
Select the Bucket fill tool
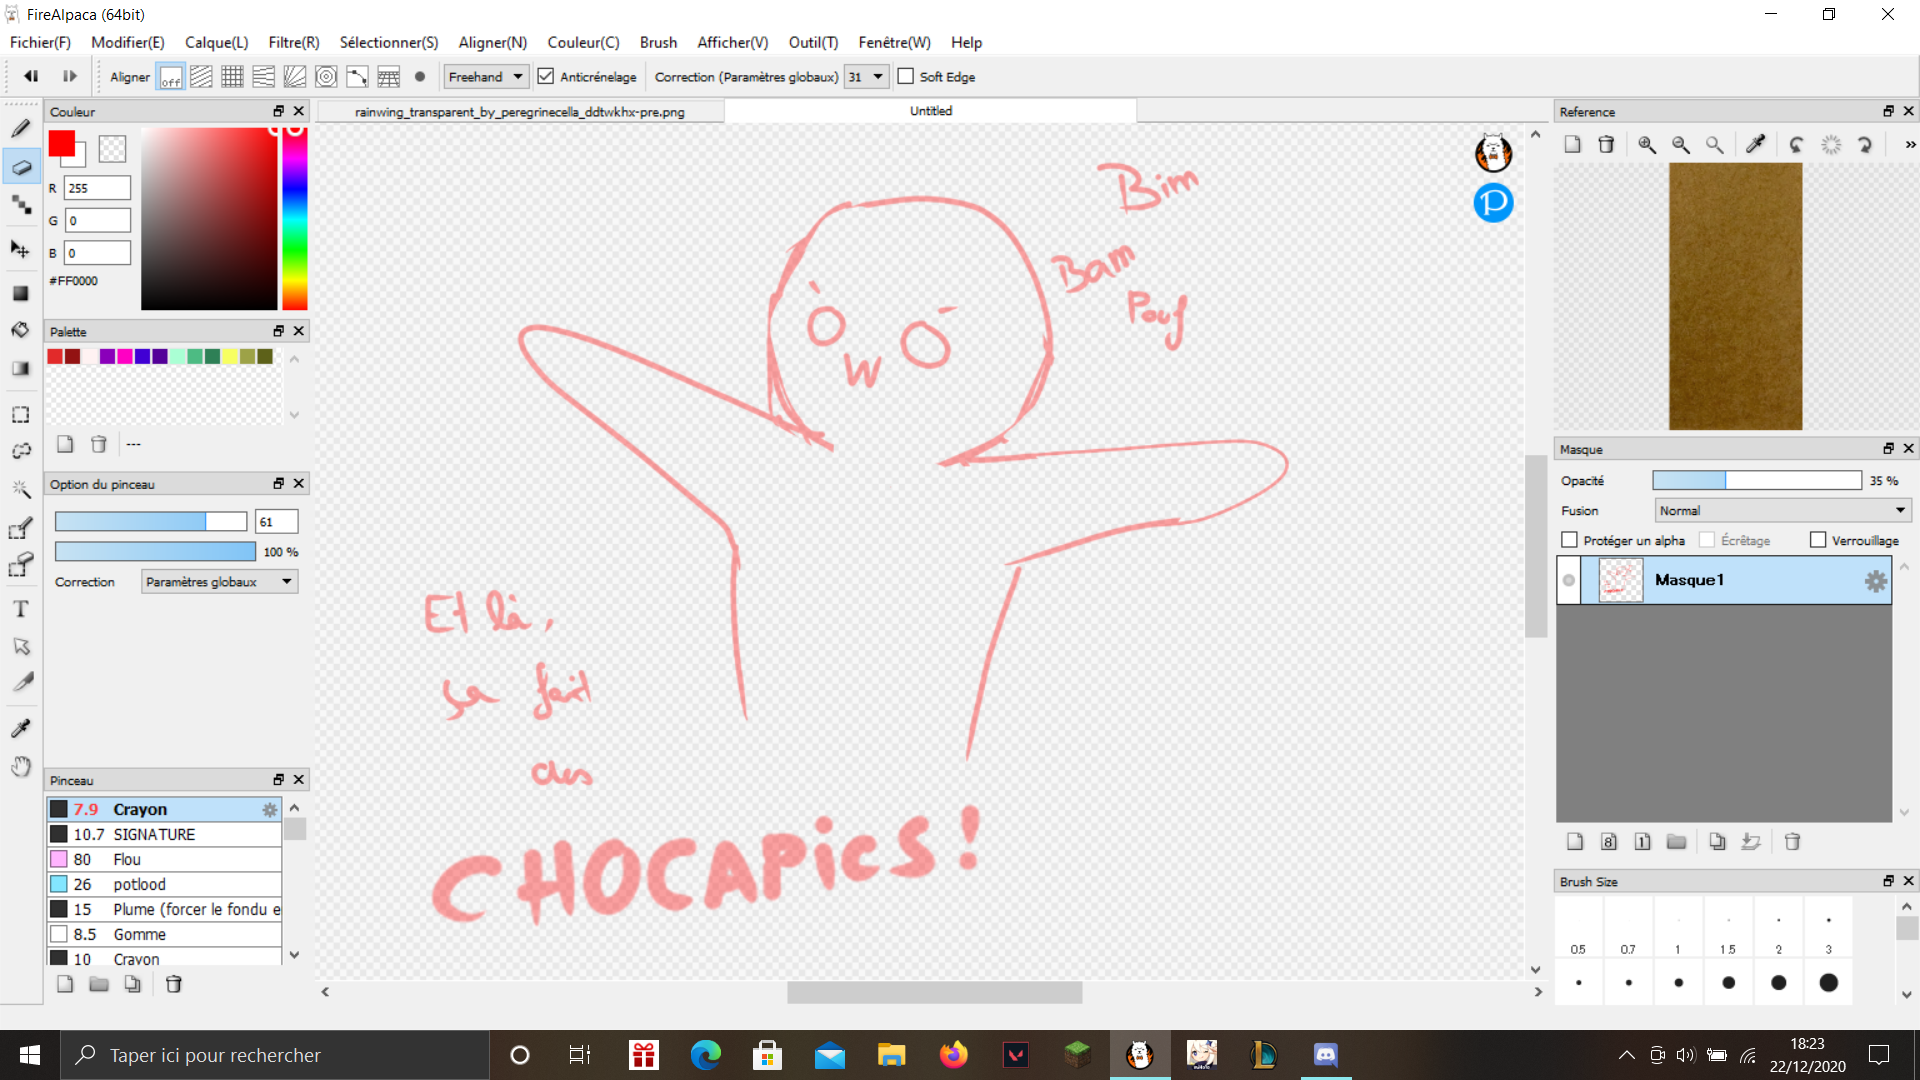click(21, 330)
